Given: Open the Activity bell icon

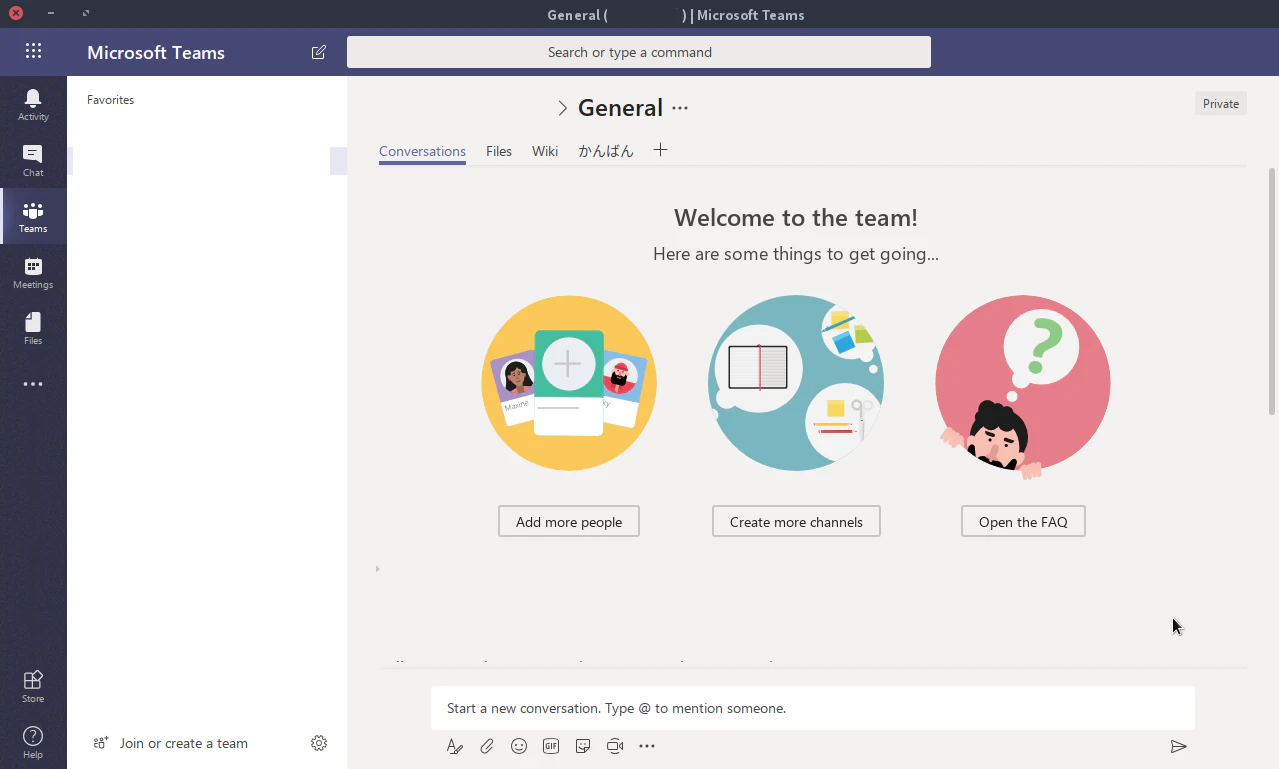Looking at the screenshot, I should 33,104.
